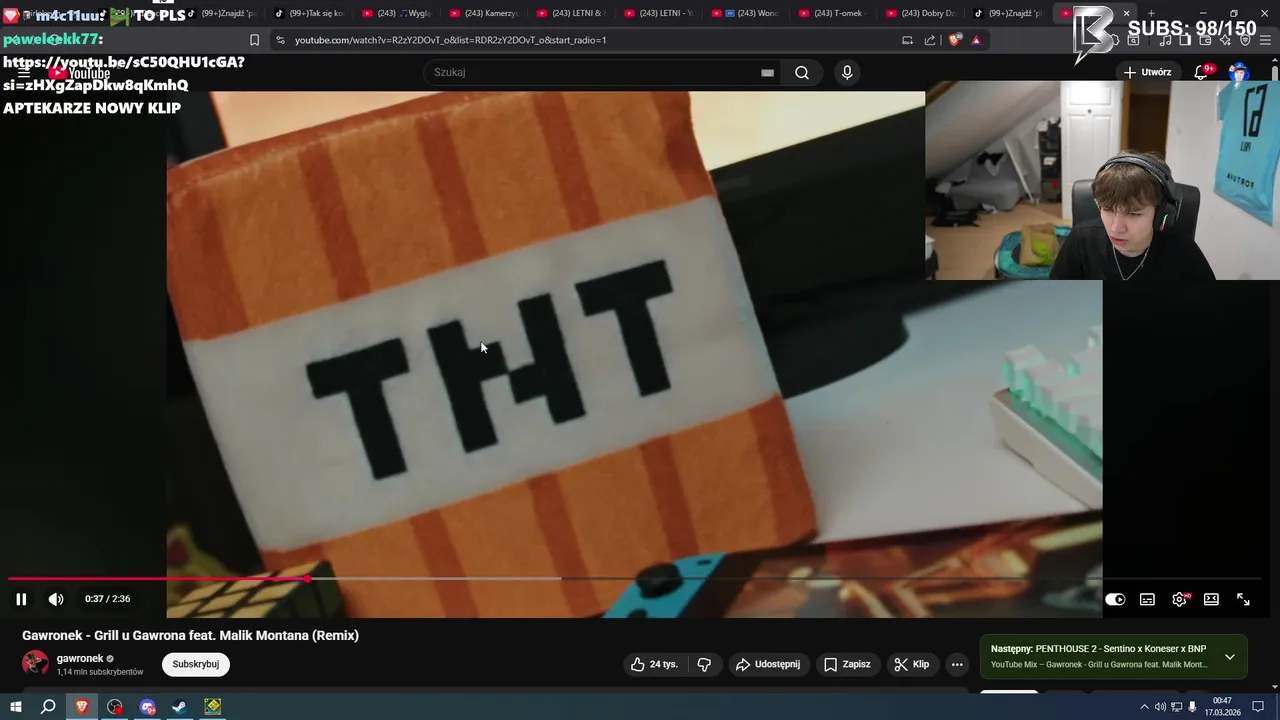Open the gawronek channel avatar

pyautogui.click(x=35, y=663)
